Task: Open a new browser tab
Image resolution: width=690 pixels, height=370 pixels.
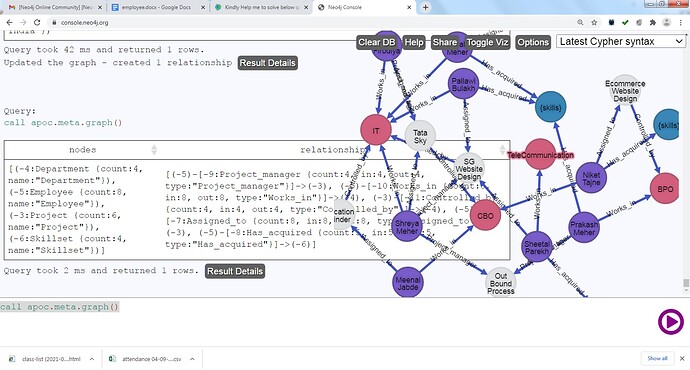Action: click(426, 7)
